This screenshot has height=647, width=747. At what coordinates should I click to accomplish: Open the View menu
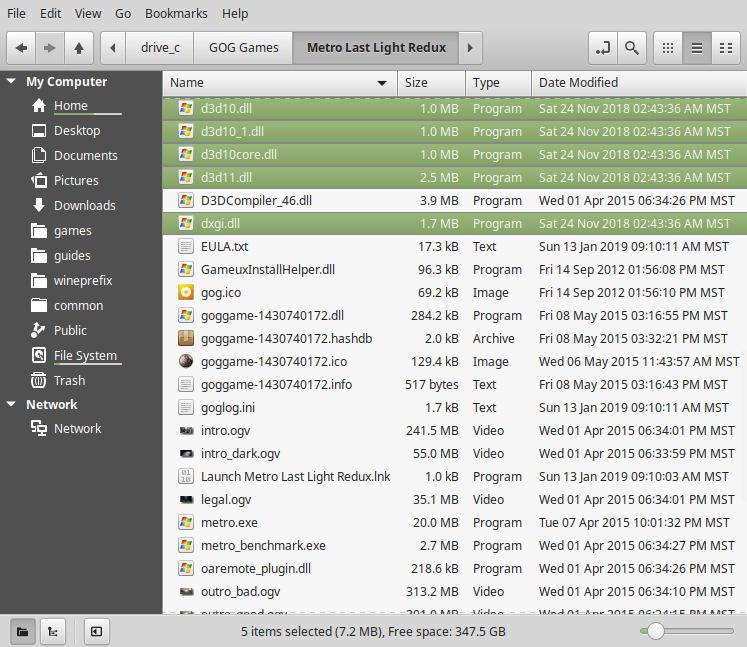pyautogui.click(x=88, y=13)
